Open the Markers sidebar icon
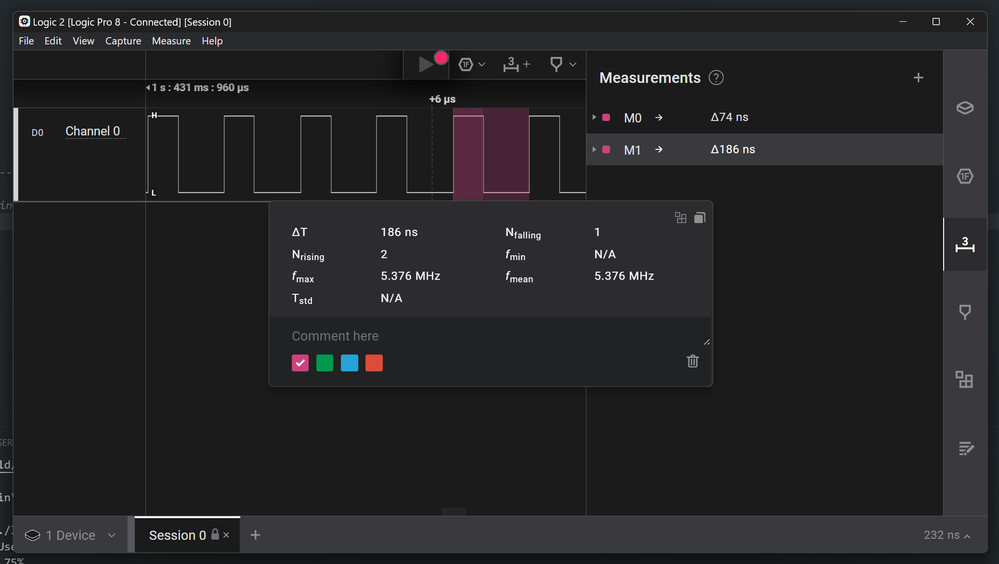The image size is (999, 564). 964,312
